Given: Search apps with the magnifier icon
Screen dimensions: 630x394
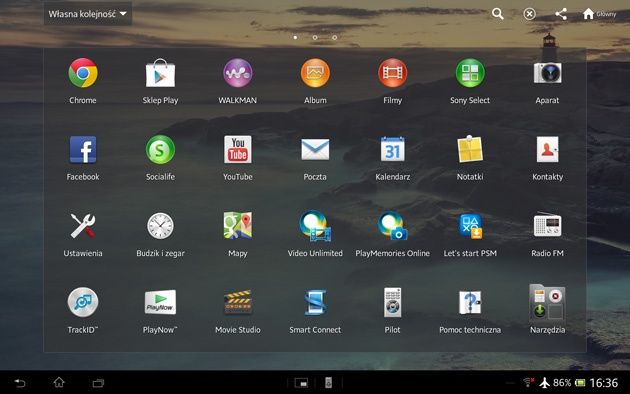Looking at the screenshot, I should (497, 14).
